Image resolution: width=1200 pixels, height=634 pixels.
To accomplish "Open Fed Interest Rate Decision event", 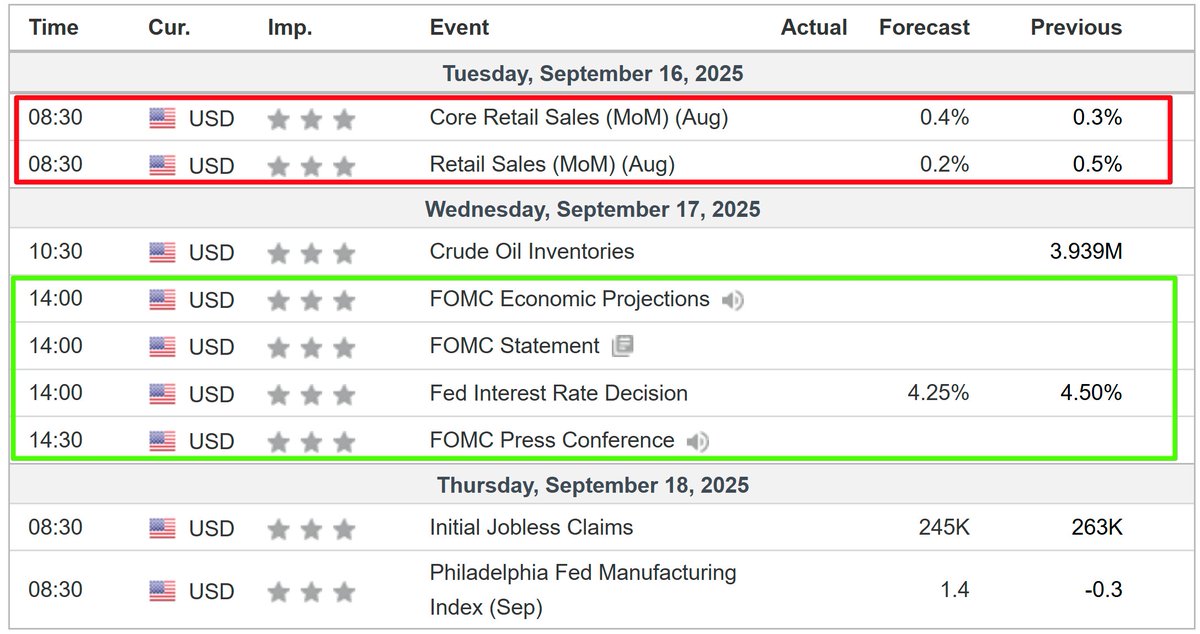I will [559, 393].
